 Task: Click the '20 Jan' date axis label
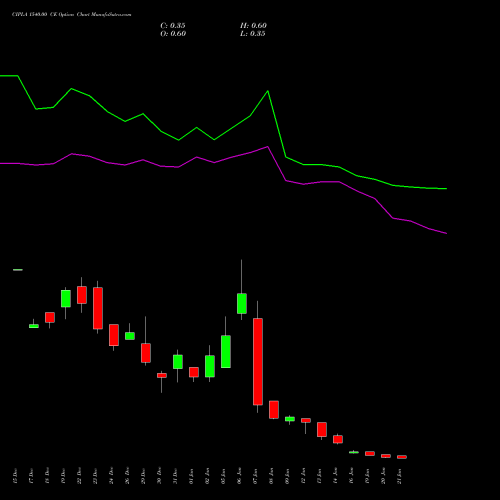click(383, 476)
